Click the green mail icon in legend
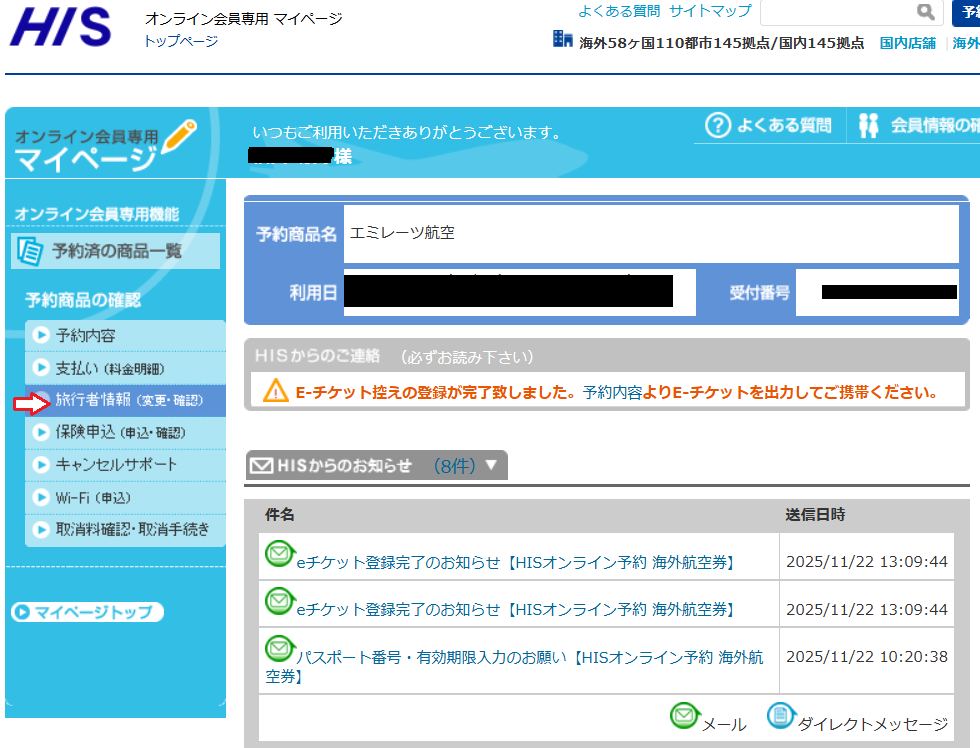The image size is (980, 748). point(684,716)
